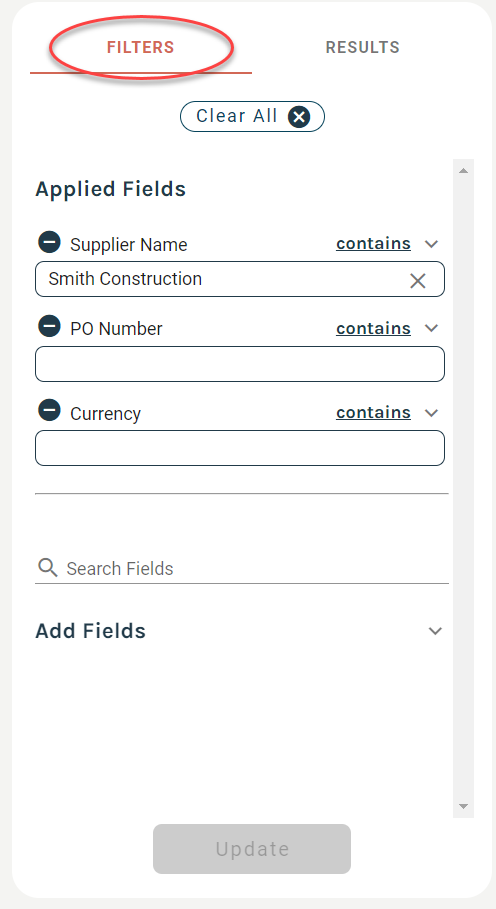Click the X icon inside Clear All
Screen dimensions: 496x909
coord(299,117)
